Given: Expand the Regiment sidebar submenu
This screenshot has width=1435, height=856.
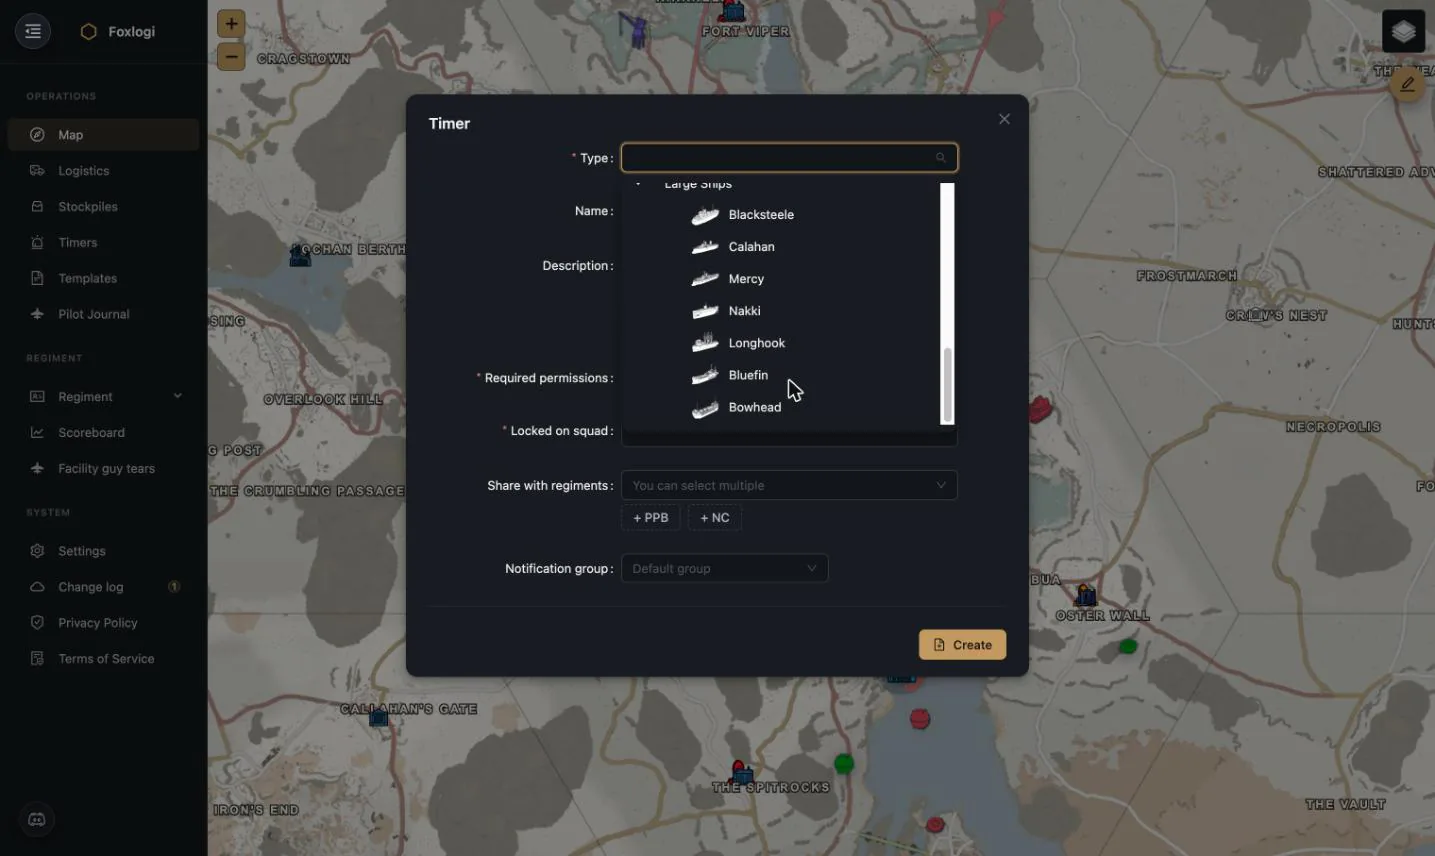Looking at the screenshot, I should click(x=103, y=397).
